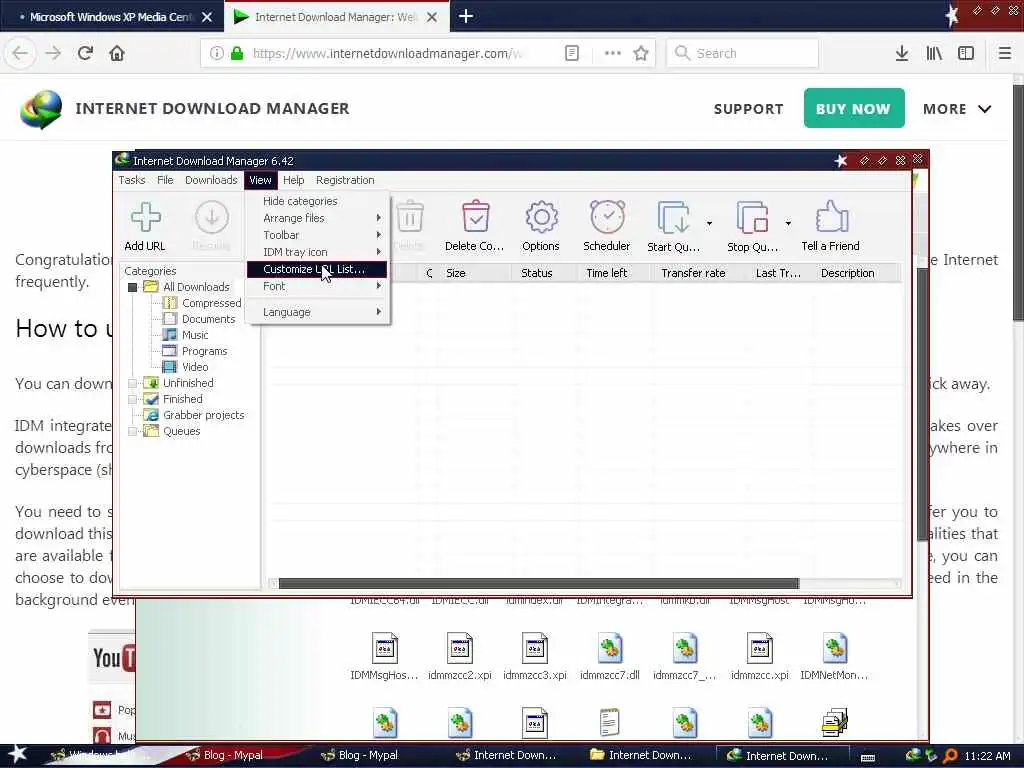Viewport: 1024px width, 768px height.
Task: Select Customize URL List menu entry
Action: 317,269
